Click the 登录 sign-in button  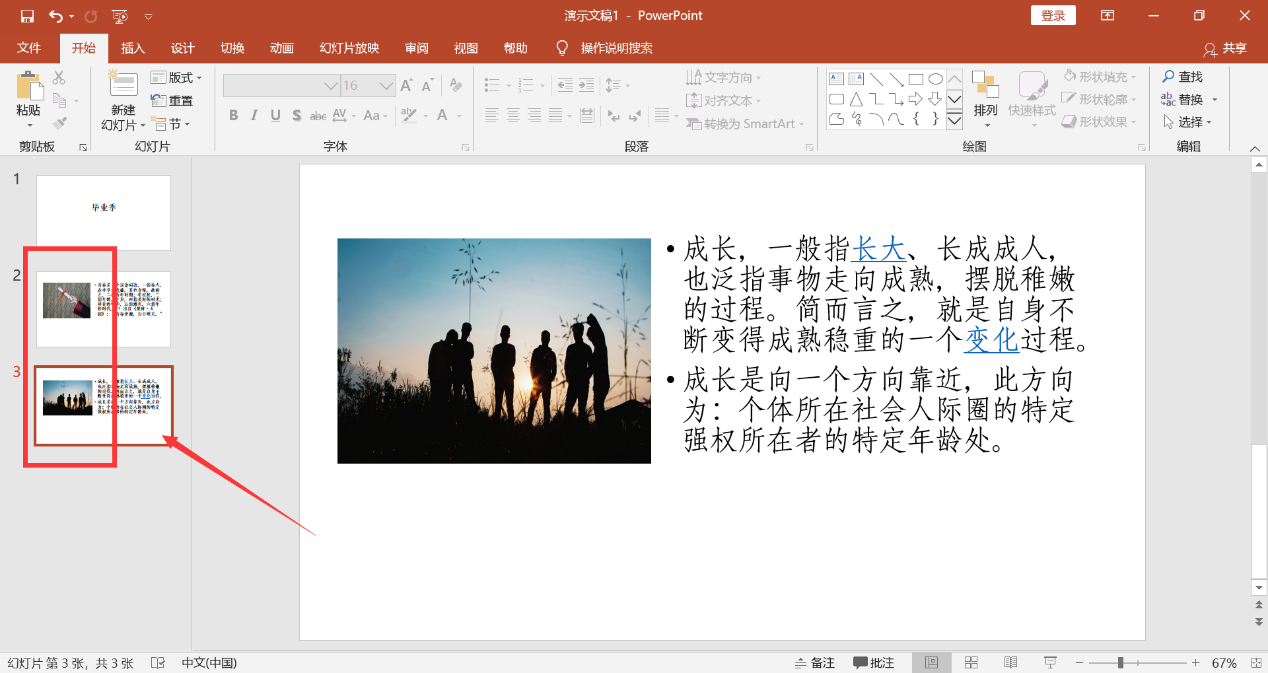1053,15
